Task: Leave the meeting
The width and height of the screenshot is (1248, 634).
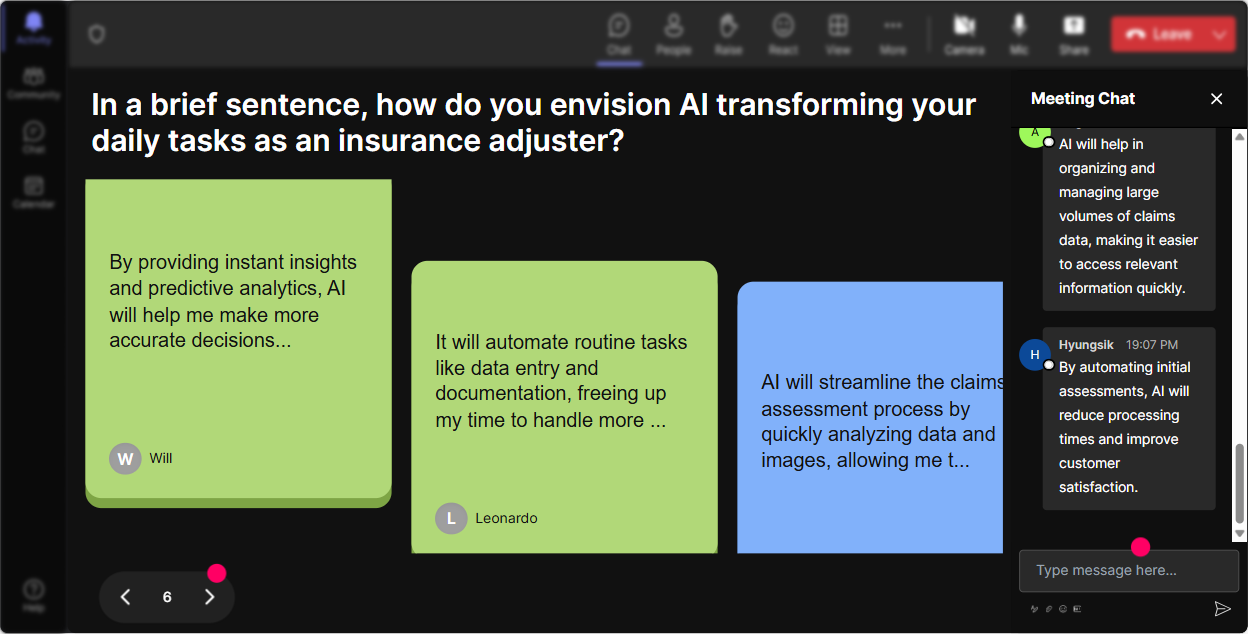Action: click(1157, 34)
